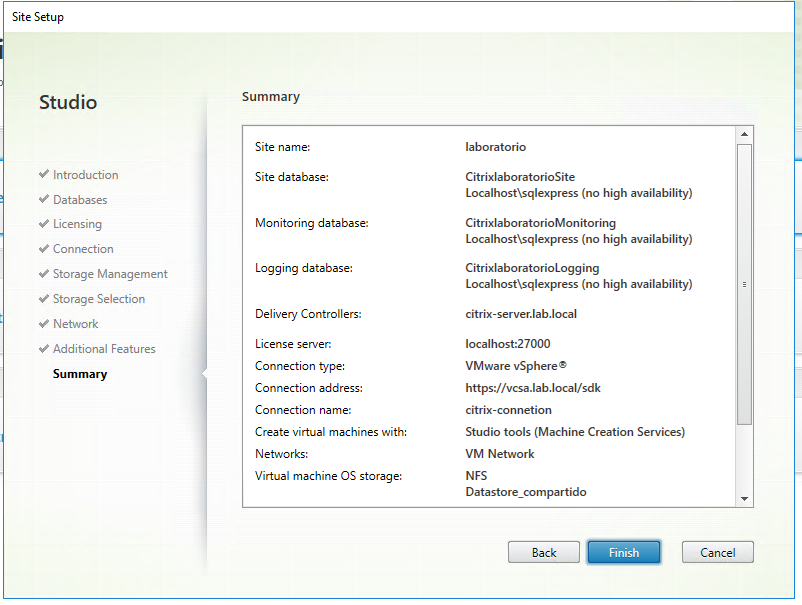Click the 'Site name:' label
The height and width of the screenshot is (605, 802).
tap(282, 147)
